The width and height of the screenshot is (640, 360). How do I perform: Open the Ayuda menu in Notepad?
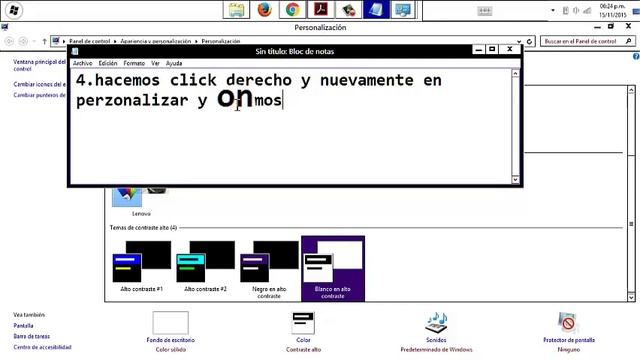(174, 63)
